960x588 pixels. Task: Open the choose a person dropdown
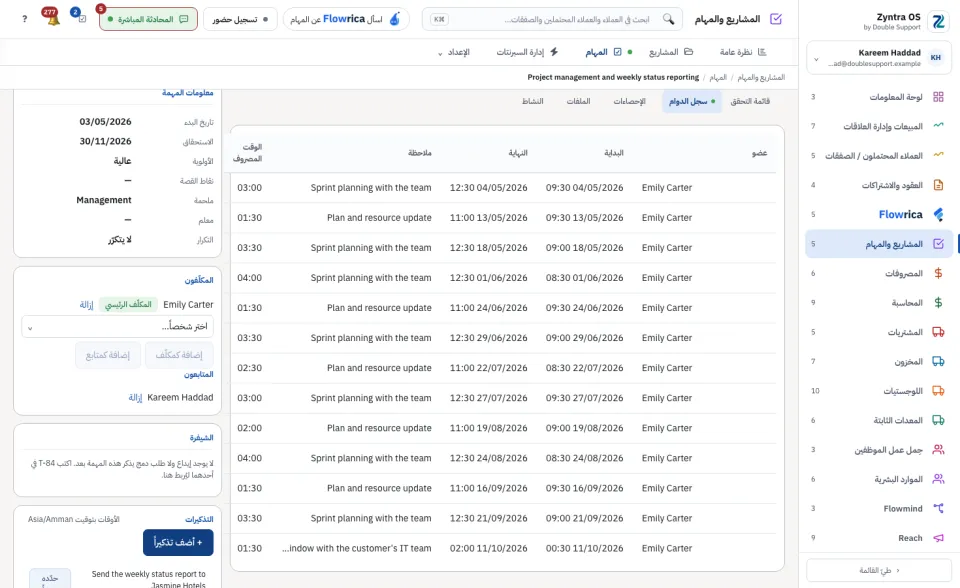coord(118,326)
